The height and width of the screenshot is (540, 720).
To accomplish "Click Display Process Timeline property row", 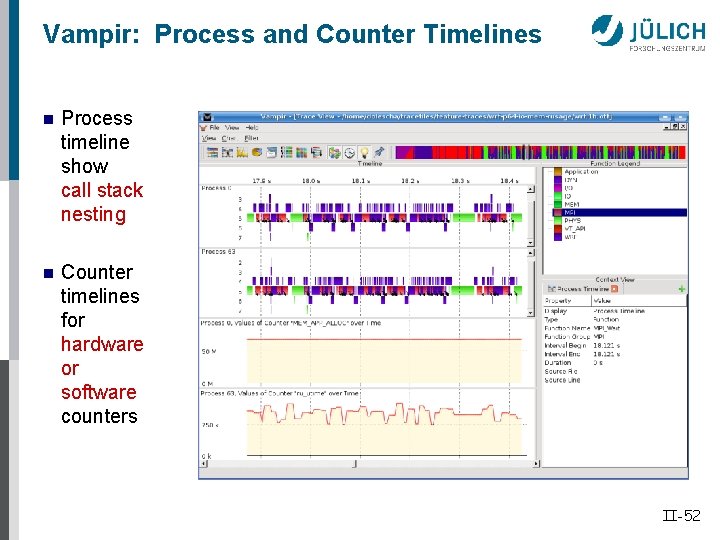I will click(614, 311).
